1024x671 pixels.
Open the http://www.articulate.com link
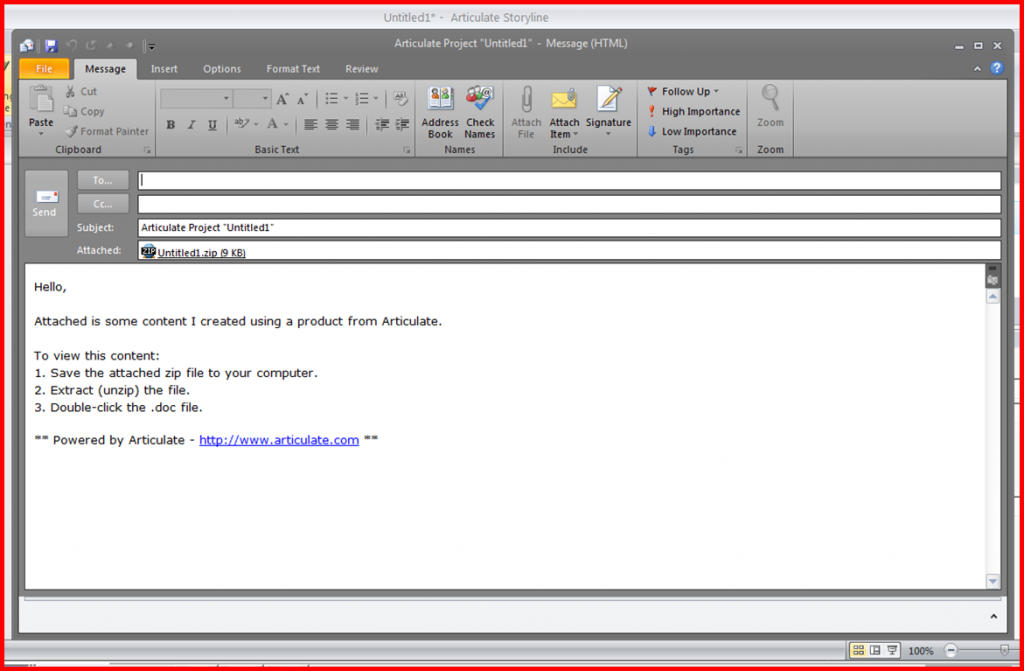(279, 440)
